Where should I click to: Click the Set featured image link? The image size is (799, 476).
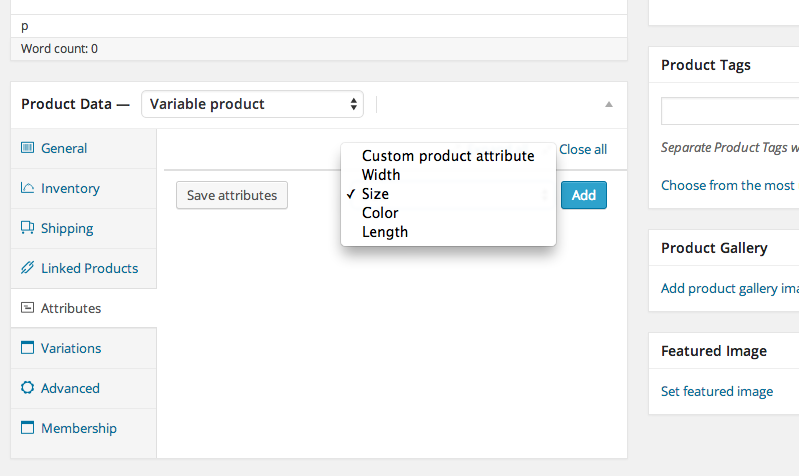[x=717, y=391]
